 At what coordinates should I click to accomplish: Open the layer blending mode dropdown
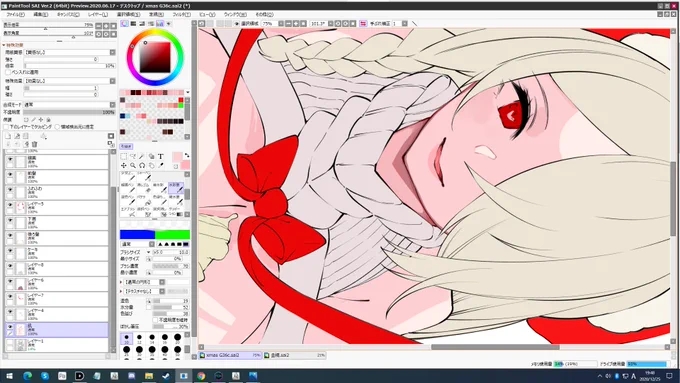(x=112, y=105)
